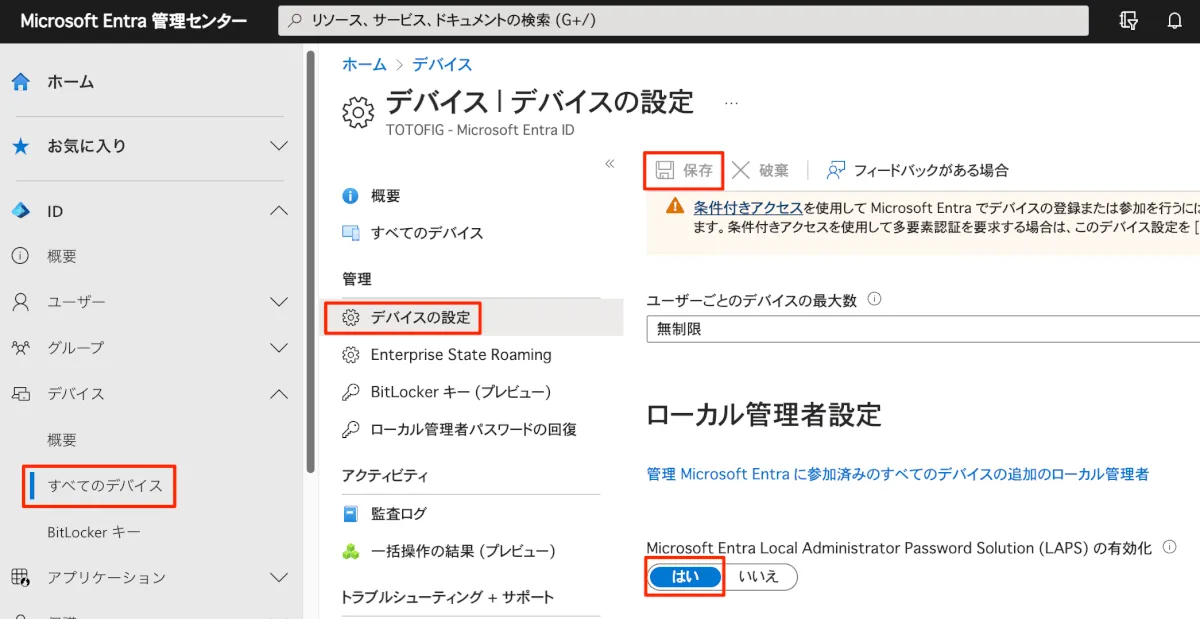Click the ローカル管理者パスワードの回復 key icon
Image resolution: width=1200 pixels, height=619 pixels.
350,430
